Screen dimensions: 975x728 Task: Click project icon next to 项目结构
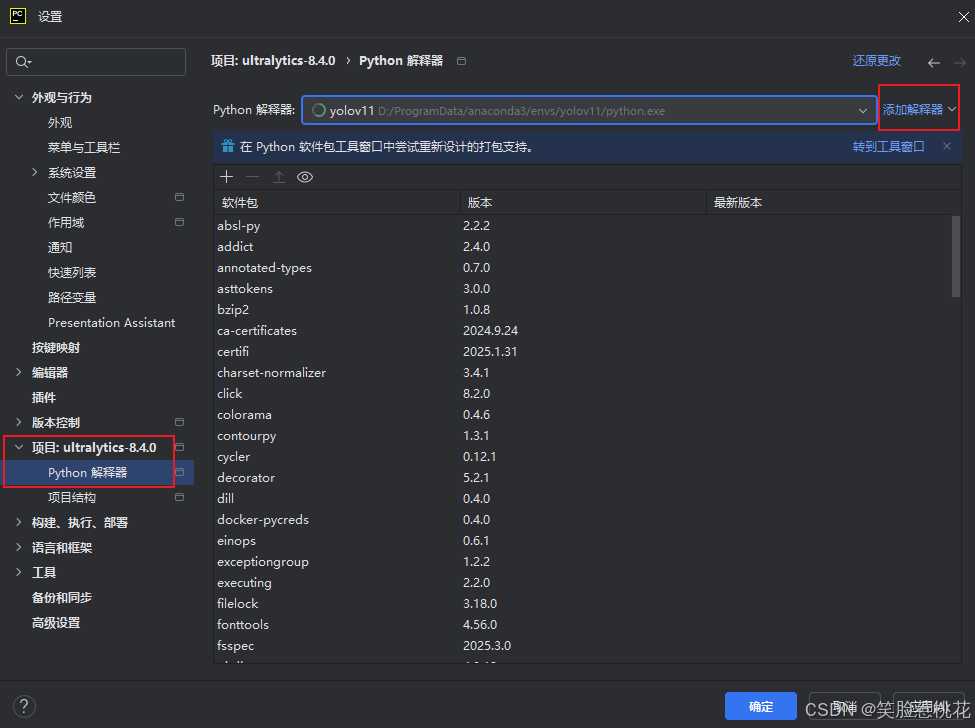pyautogui.click(x=179, y=497)
